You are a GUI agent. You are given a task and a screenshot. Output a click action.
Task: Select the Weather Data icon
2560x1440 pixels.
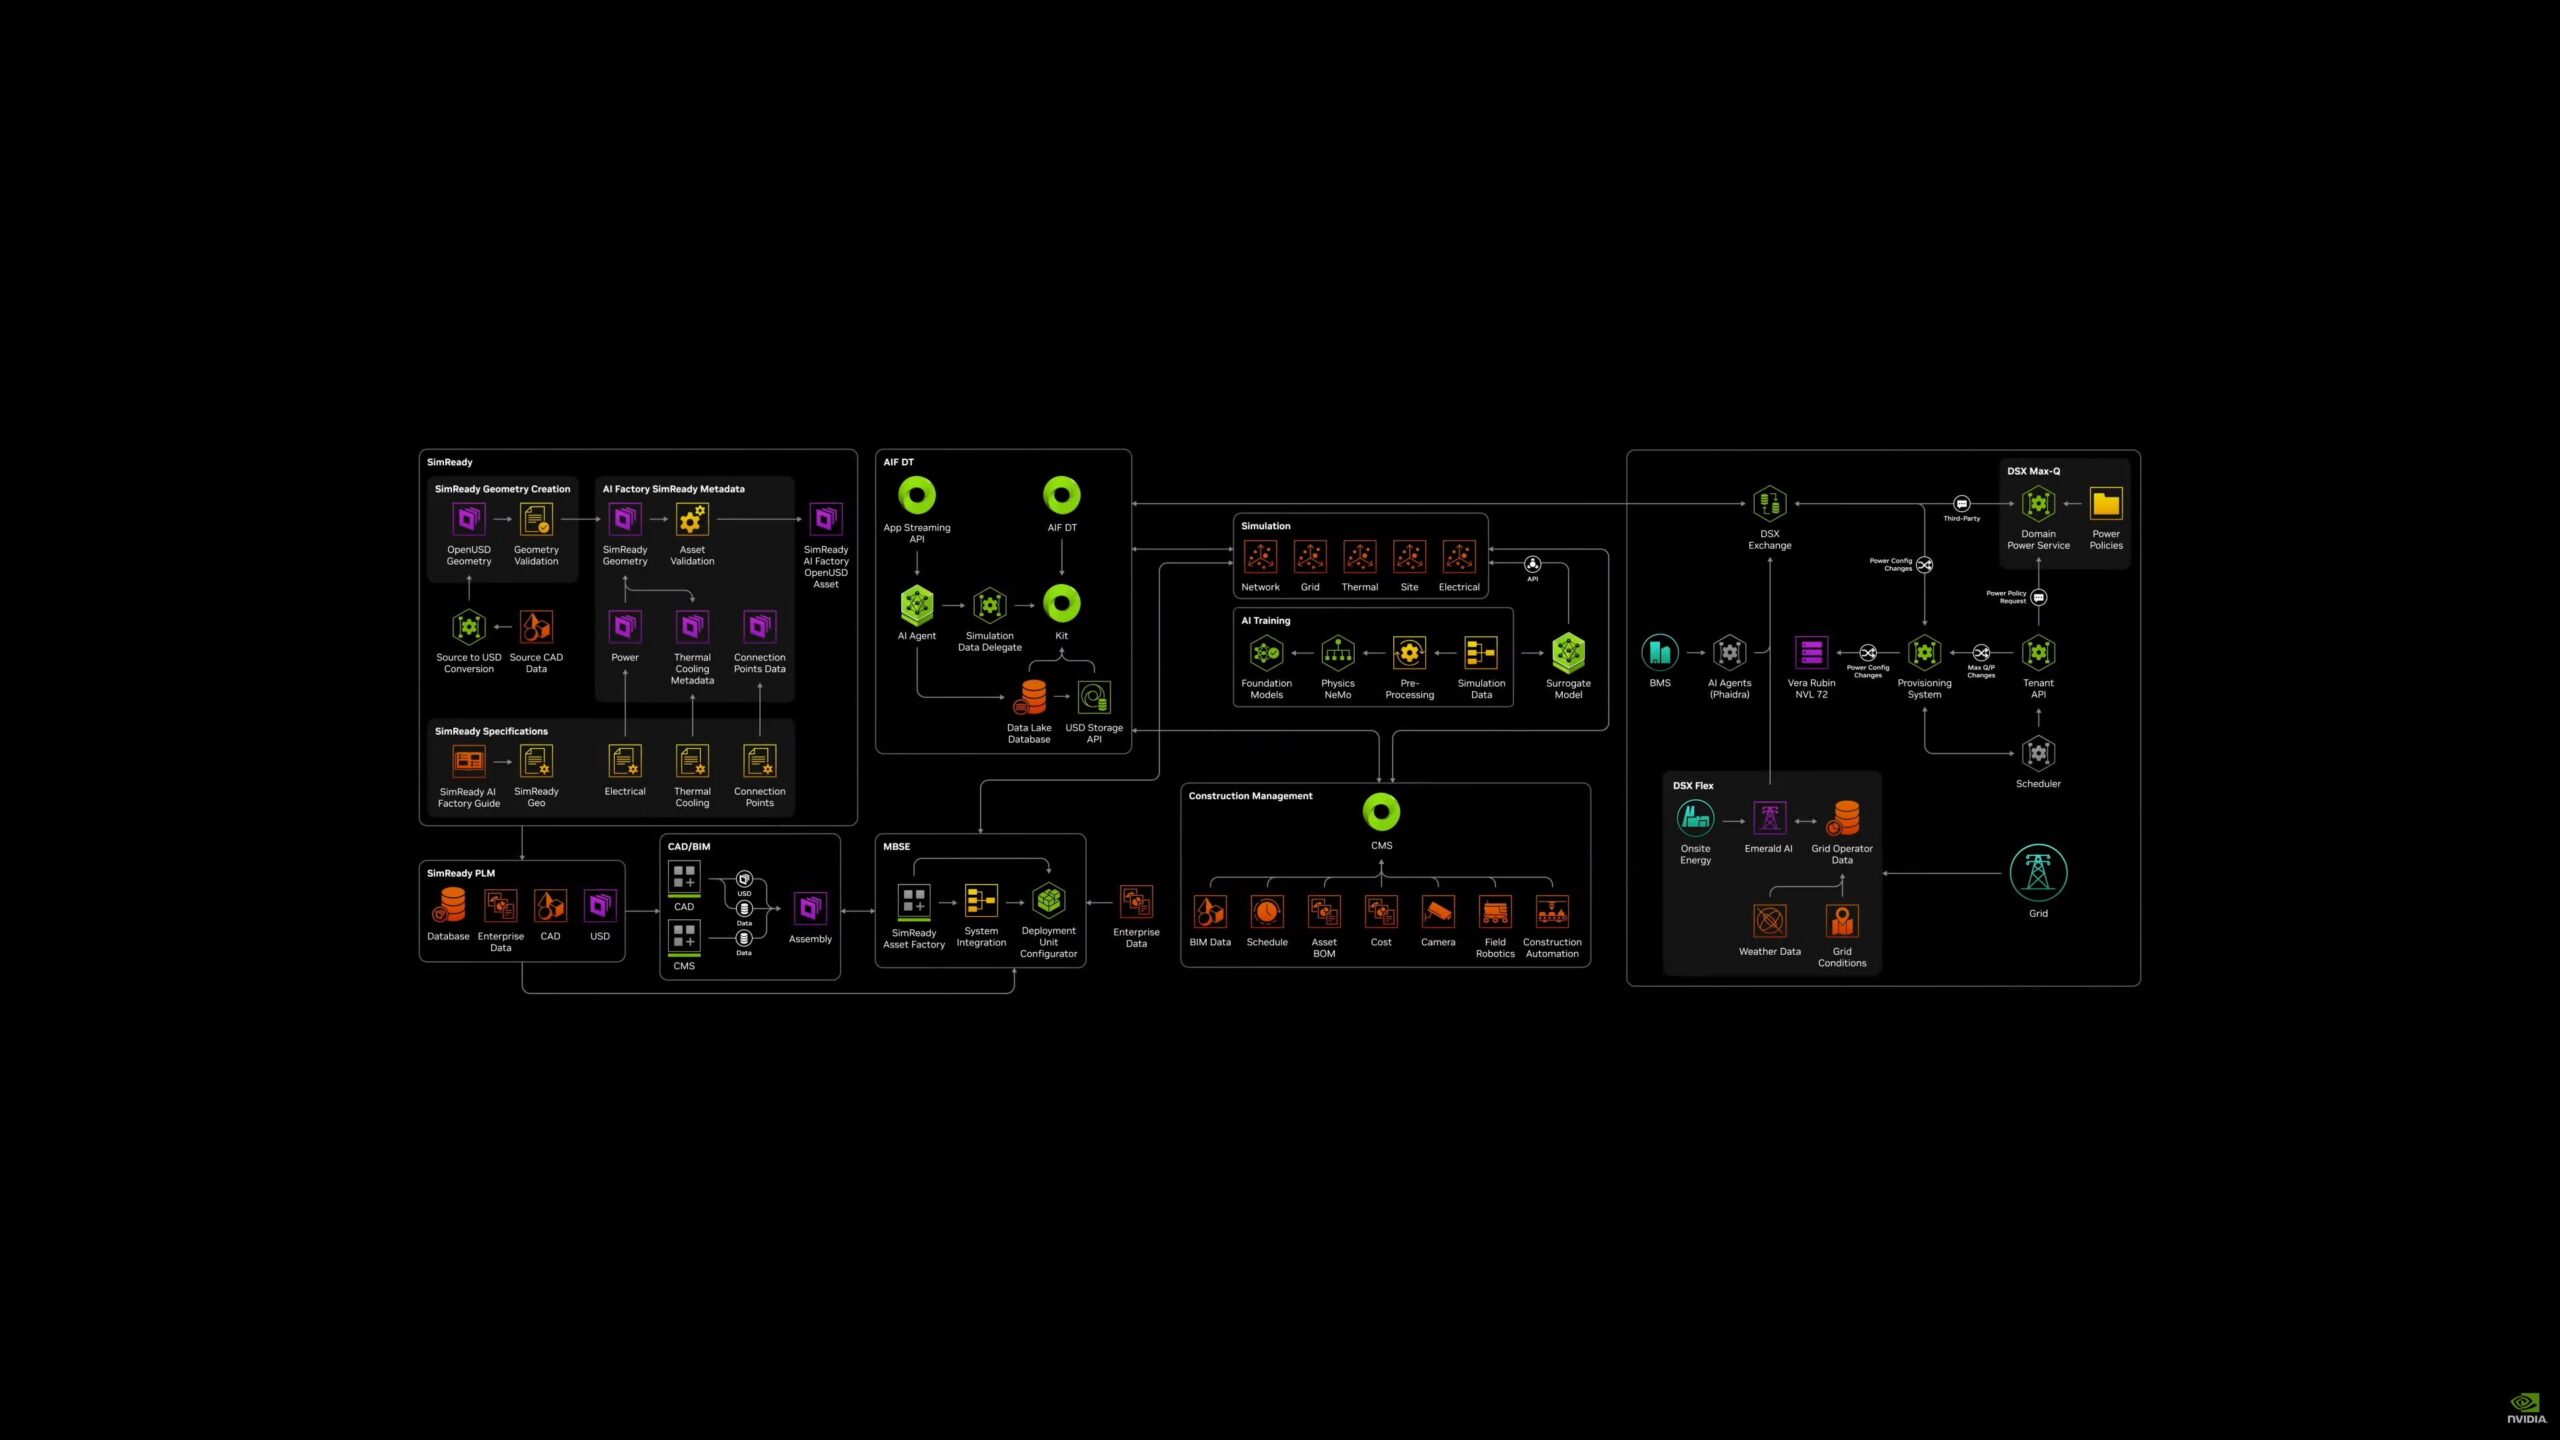pyautogui.click(x=1769, y=920)
